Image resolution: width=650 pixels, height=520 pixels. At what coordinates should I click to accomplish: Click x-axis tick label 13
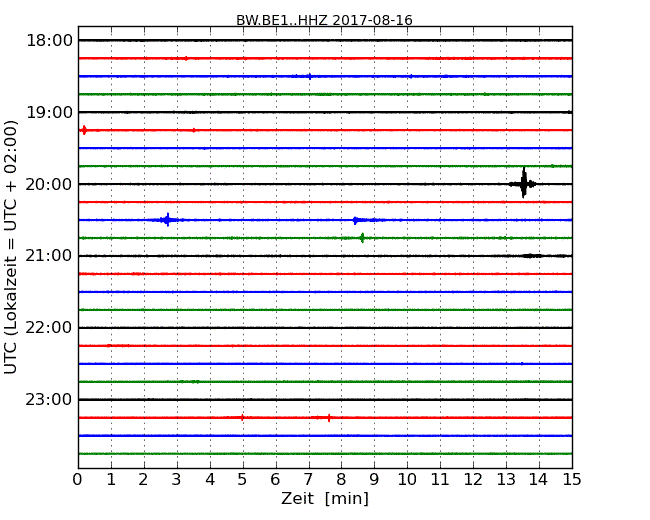(x=506, y=480)
